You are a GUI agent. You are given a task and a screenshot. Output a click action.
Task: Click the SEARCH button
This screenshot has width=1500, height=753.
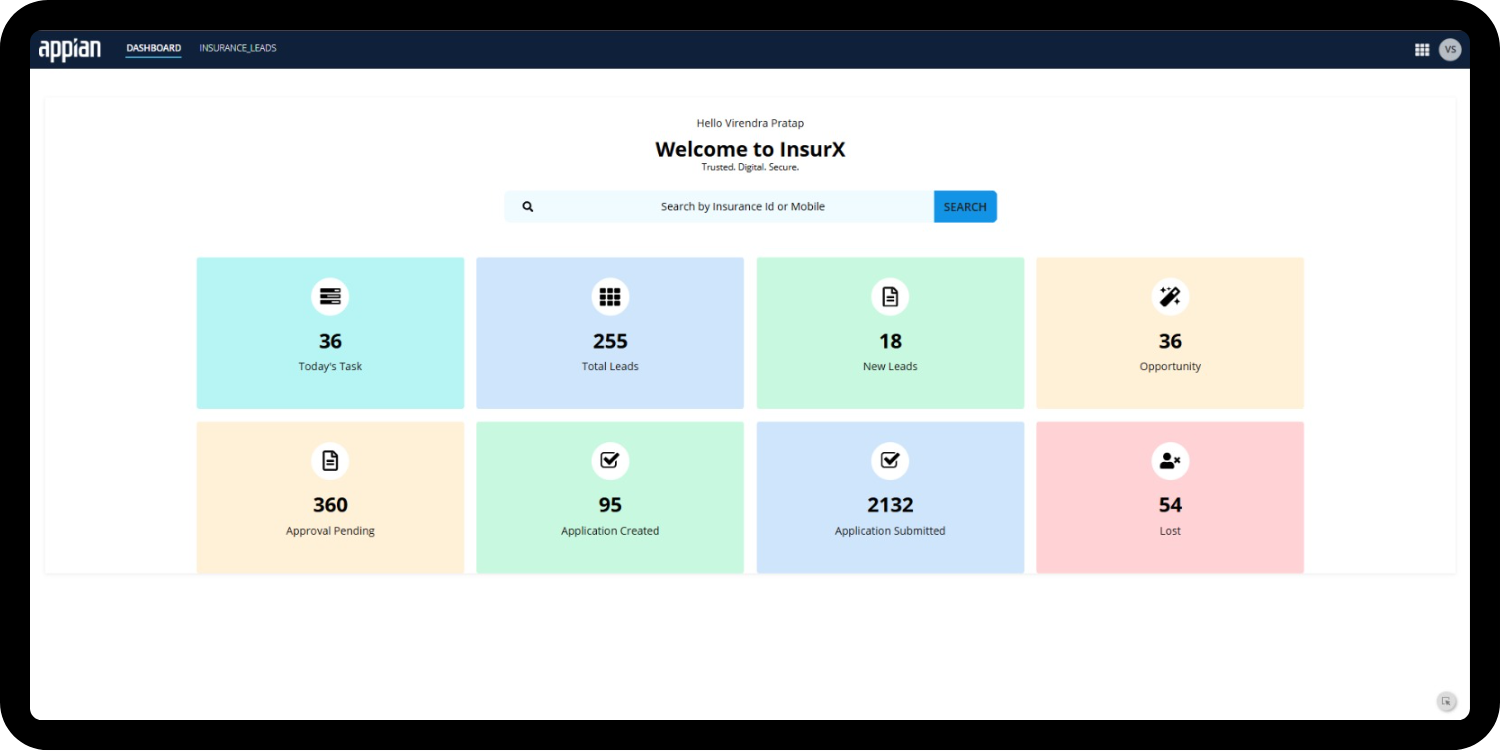(965, 207)
